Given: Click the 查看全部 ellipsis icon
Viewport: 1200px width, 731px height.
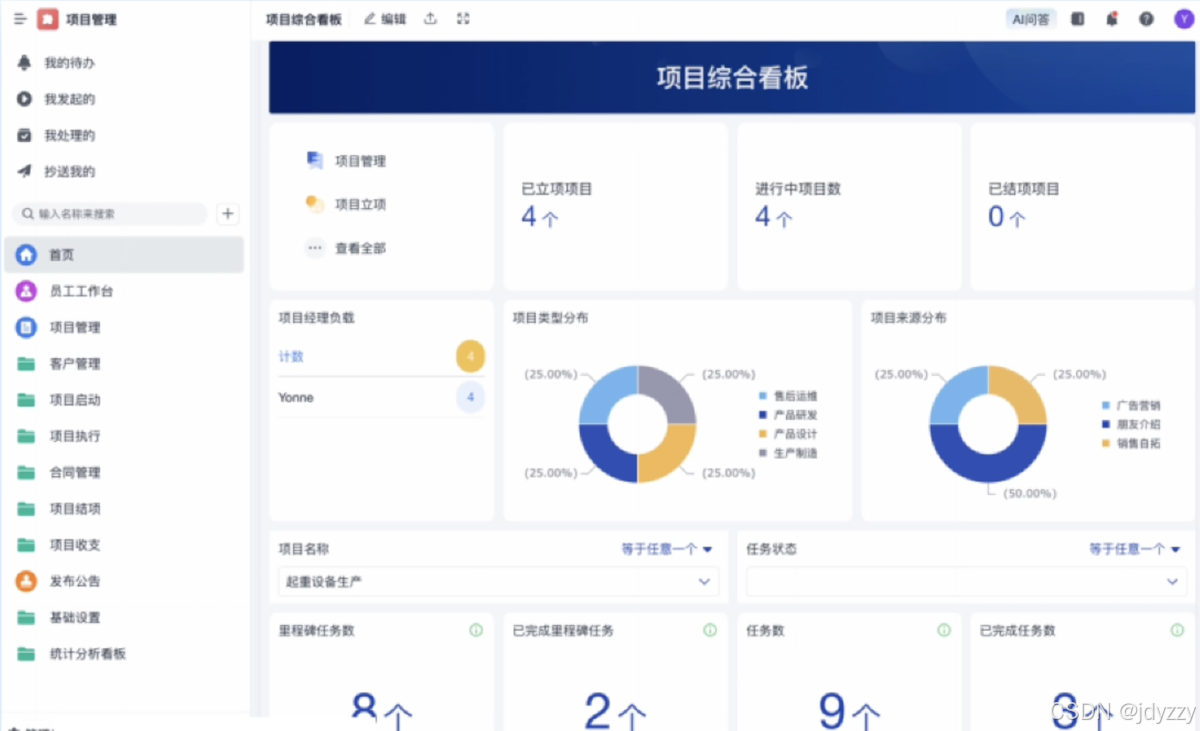Looking at the screenshot, I should [315, 248].
